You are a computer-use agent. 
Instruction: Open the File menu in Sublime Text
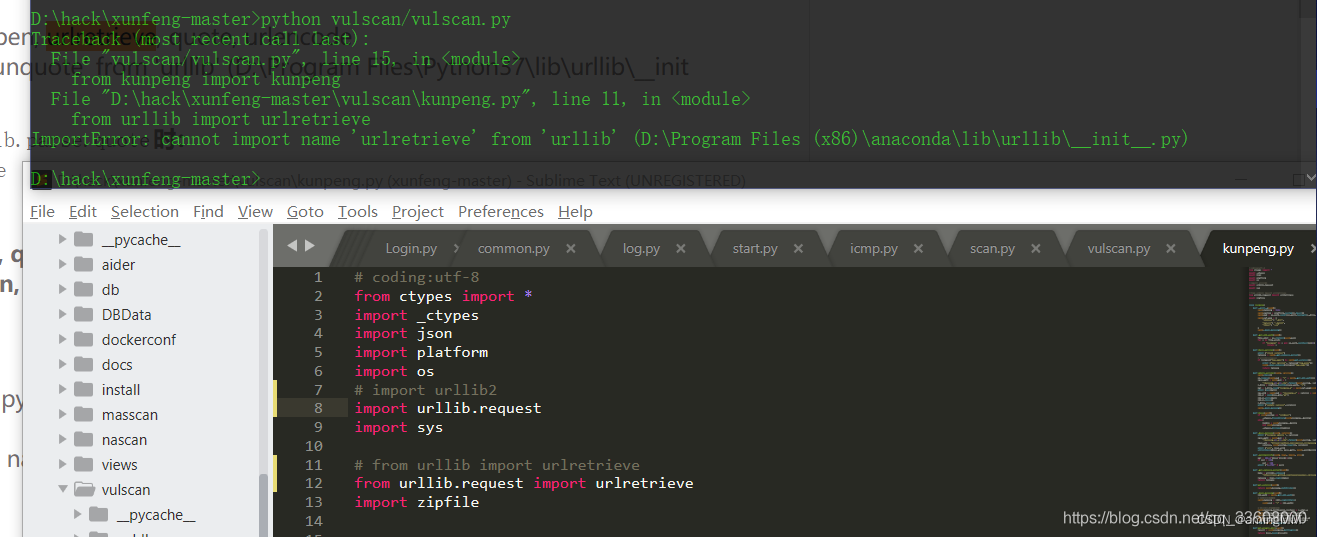(42, 211)
